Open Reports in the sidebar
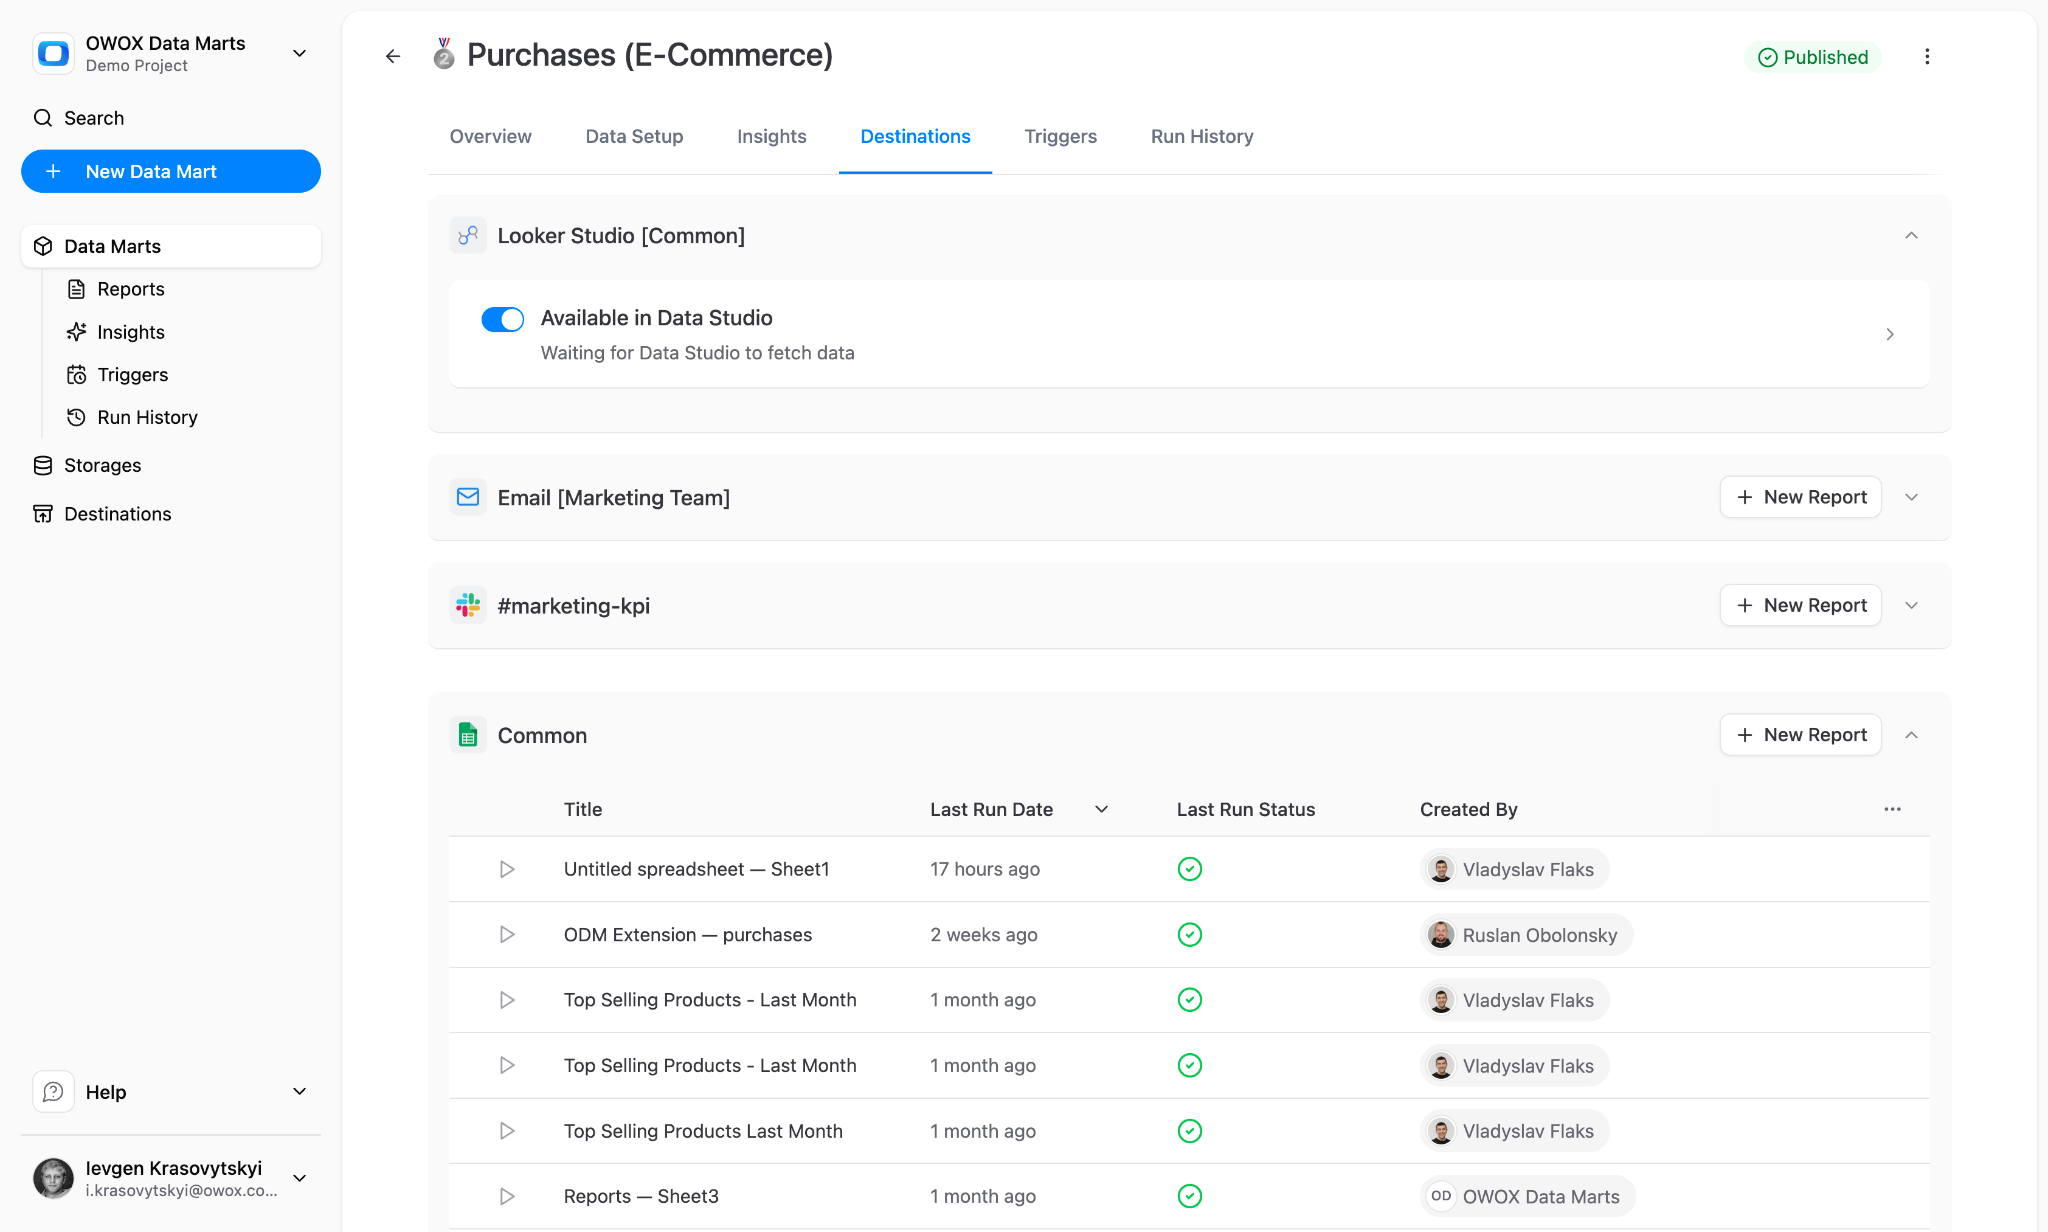 point(130,289)
